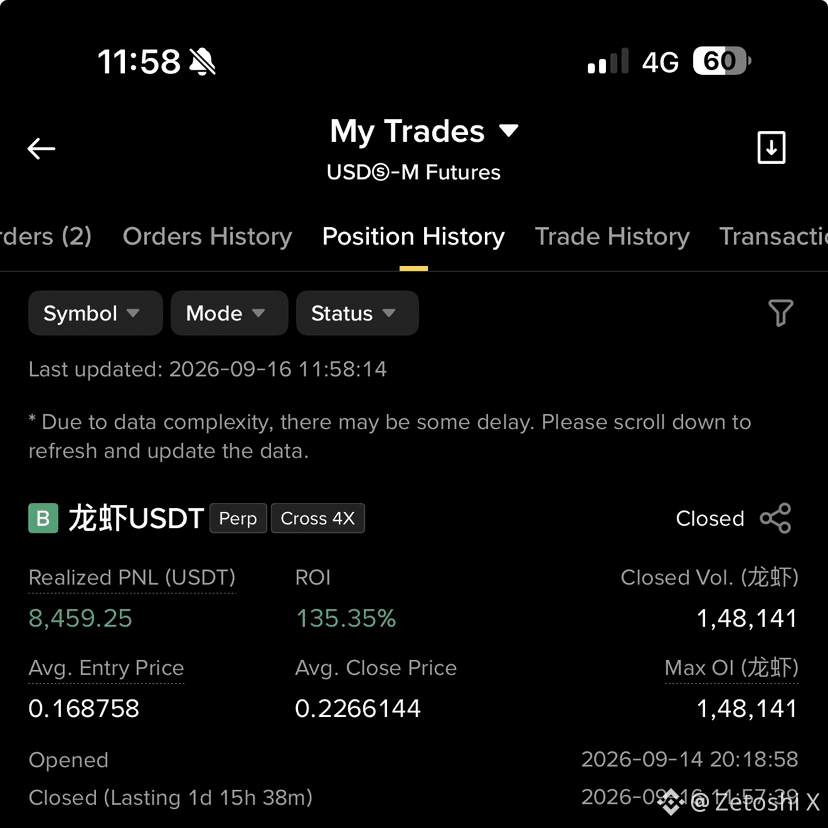Open the Mode filter dropdown
Image resolution: width=828 pixels, height=828 pixels.
coord(229,313)
